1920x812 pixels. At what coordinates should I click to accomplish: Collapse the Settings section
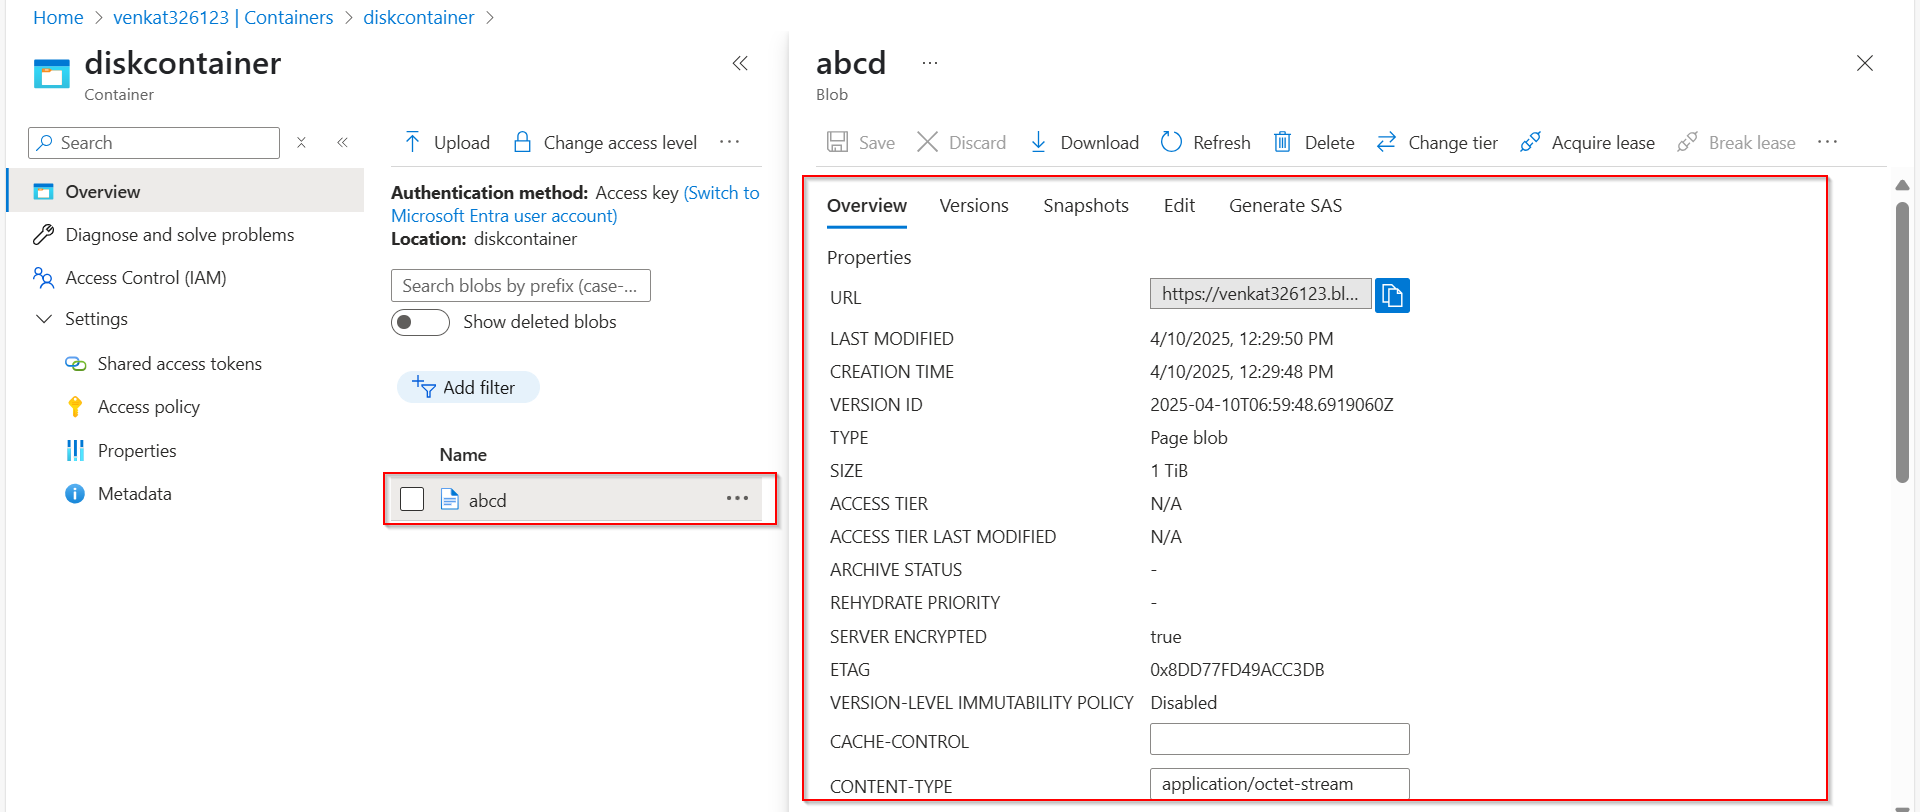coord(44,319)
